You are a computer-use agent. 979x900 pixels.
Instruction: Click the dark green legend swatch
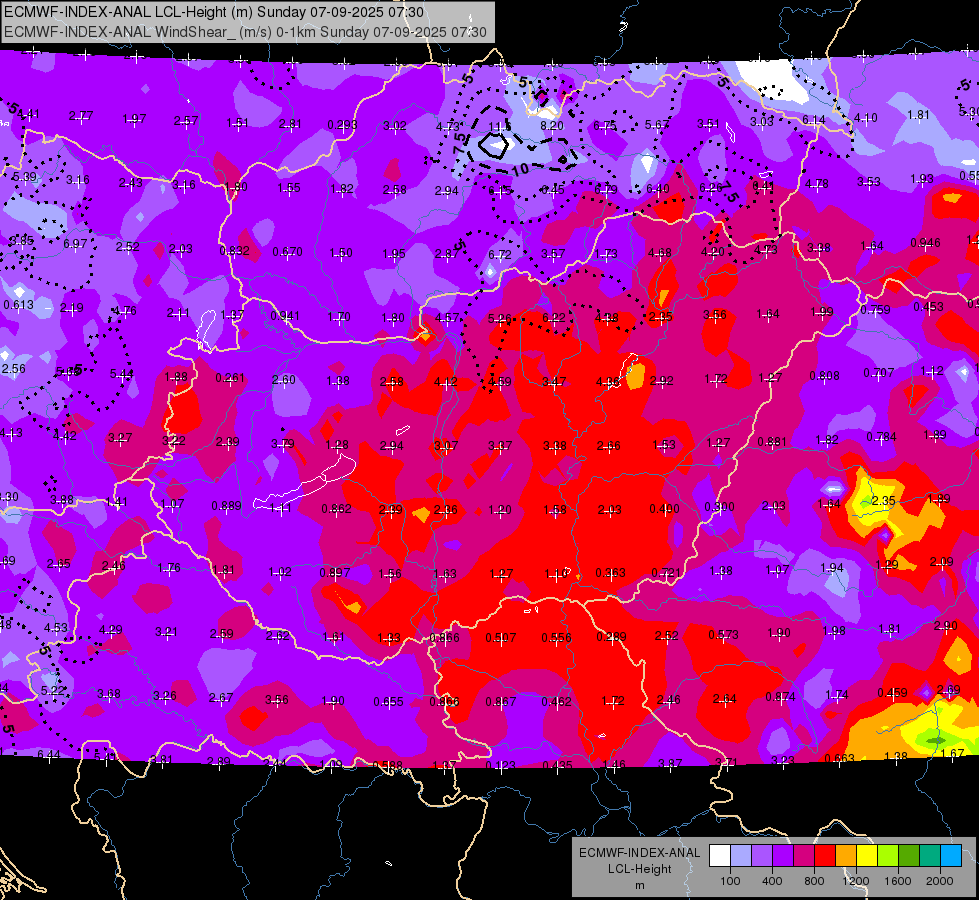tap(909, 856)
